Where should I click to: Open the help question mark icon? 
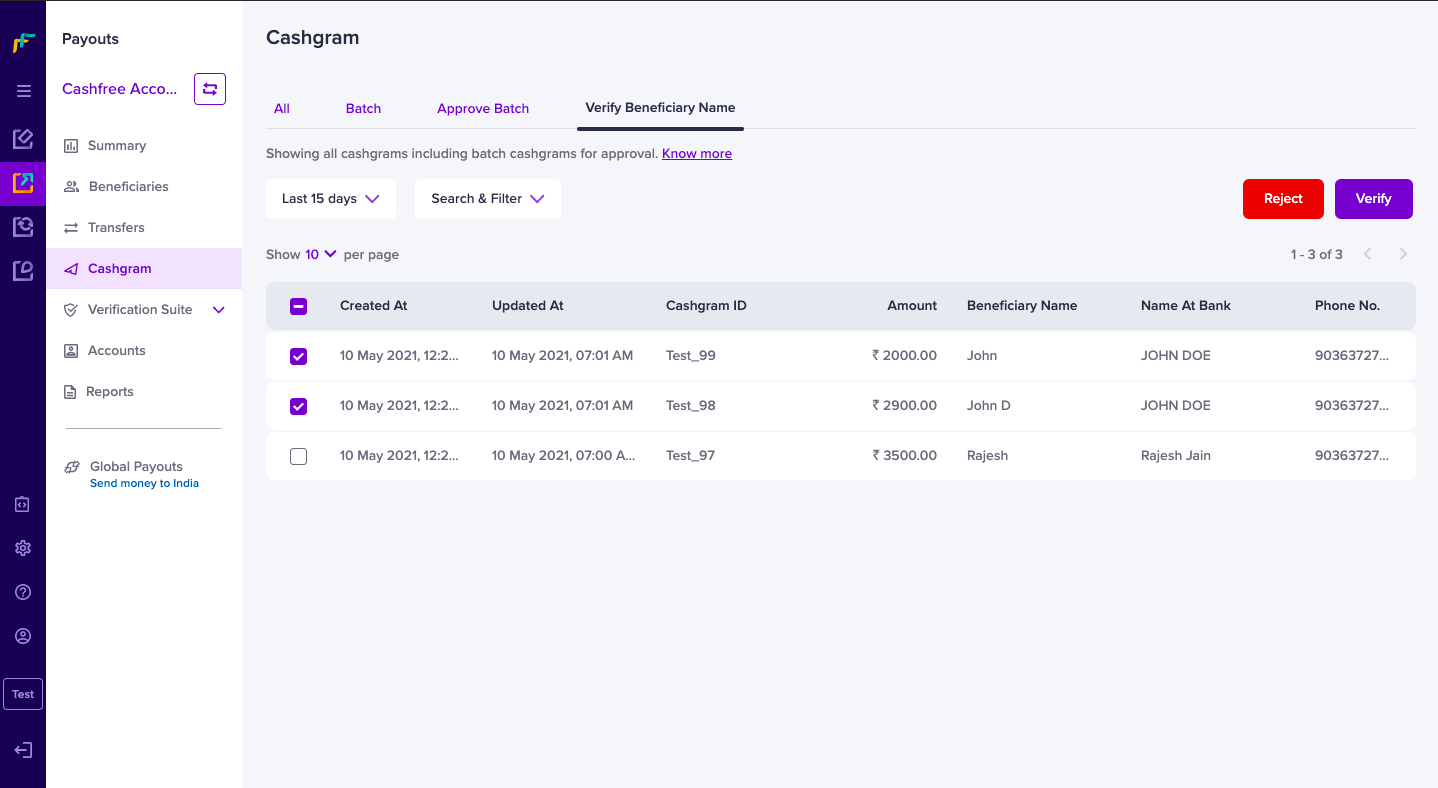click(23, 592)
